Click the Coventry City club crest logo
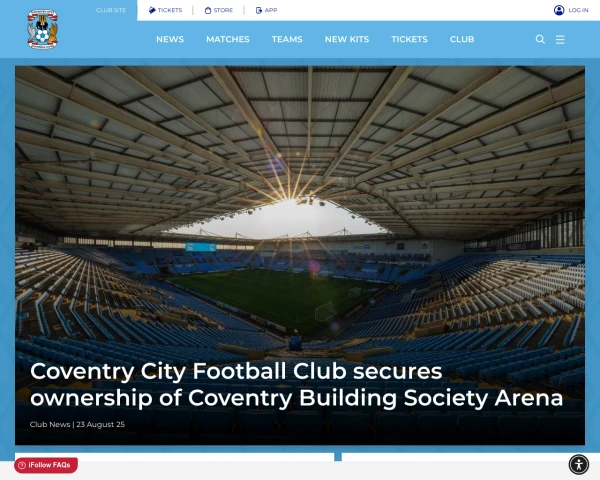 [x=42, y=29]
